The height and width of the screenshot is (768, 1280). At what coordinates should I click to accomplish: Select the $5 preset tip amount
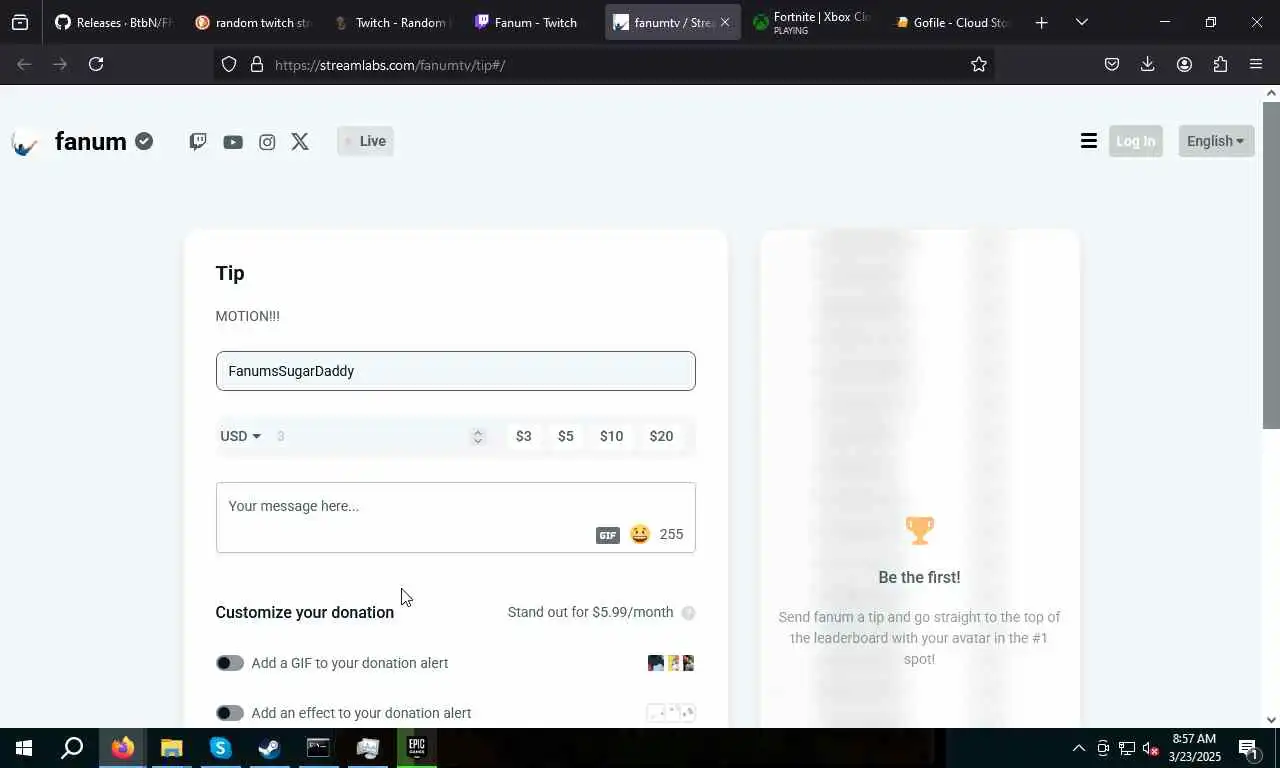[x=566, y=436]
